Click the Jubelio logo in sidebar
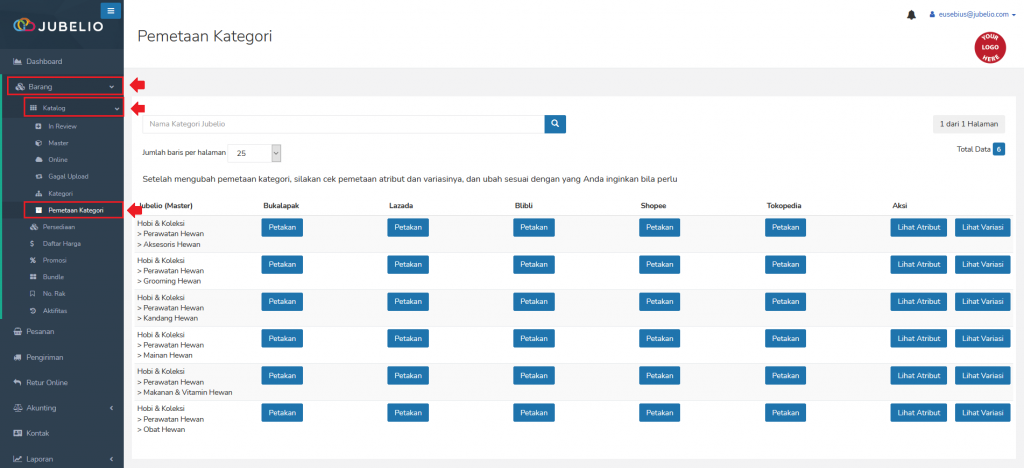 [59, 25]
